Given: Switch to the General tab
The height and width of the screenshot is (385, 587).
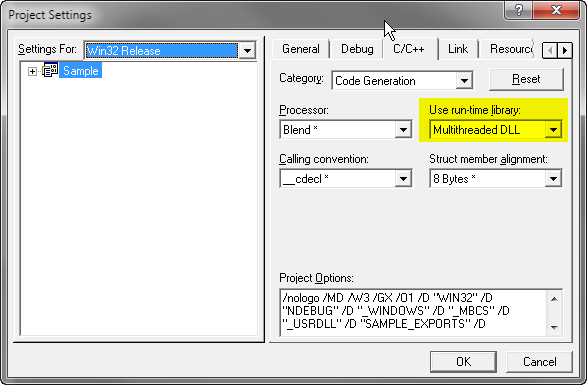Looking at the screenshot, I should 301,49.
